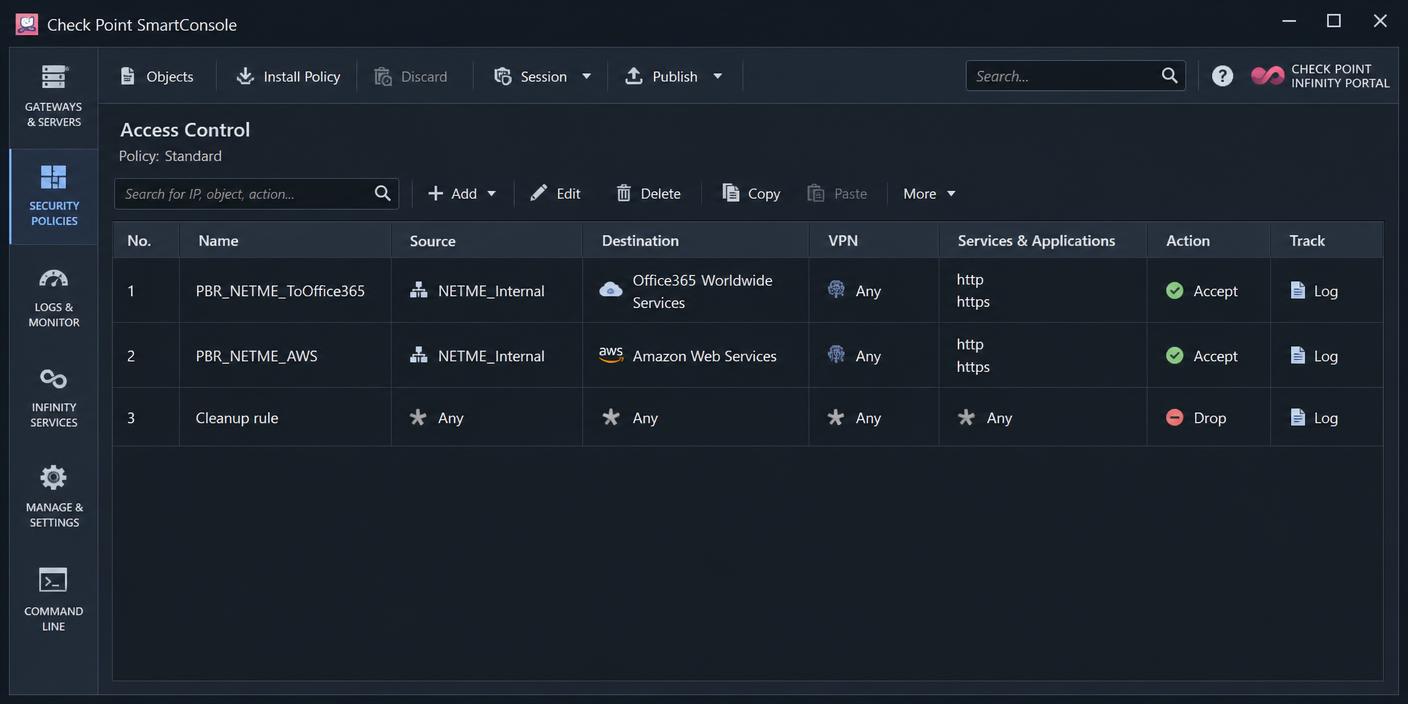Click magnifier in rule search field
1408x704 pixels.
pos(382,193)
